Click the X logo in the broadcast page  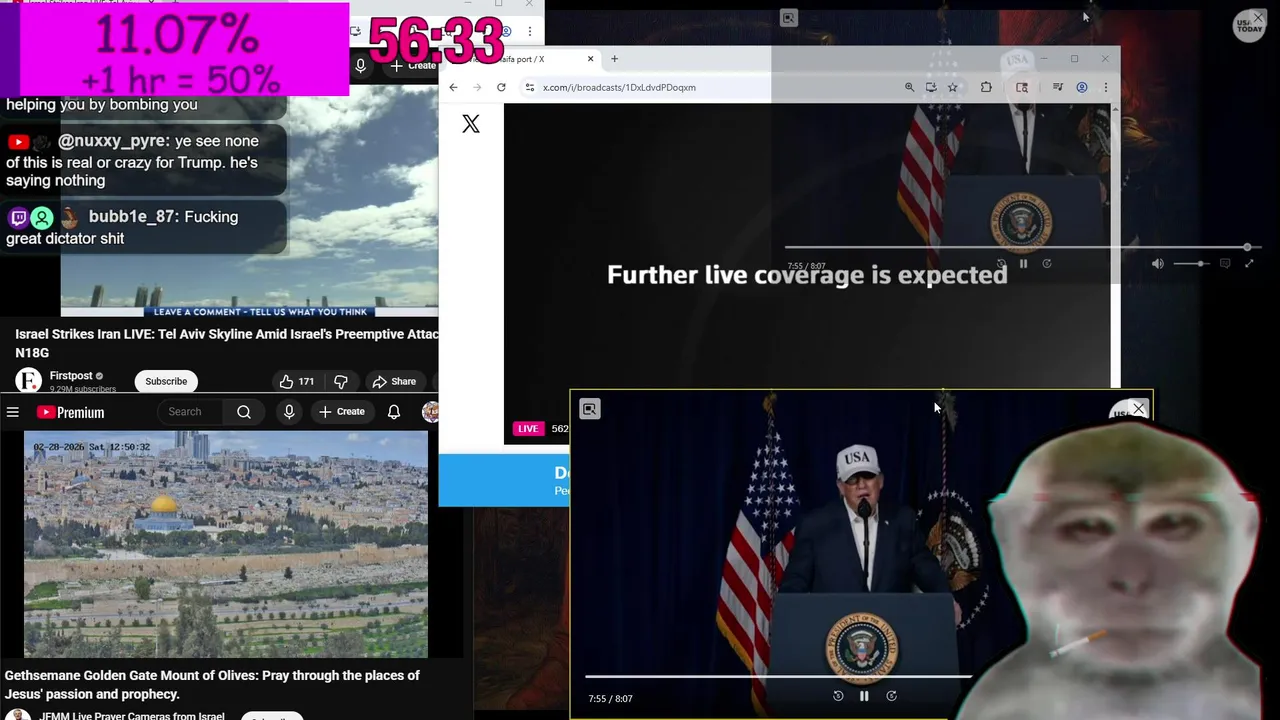[x=471, y=124]
